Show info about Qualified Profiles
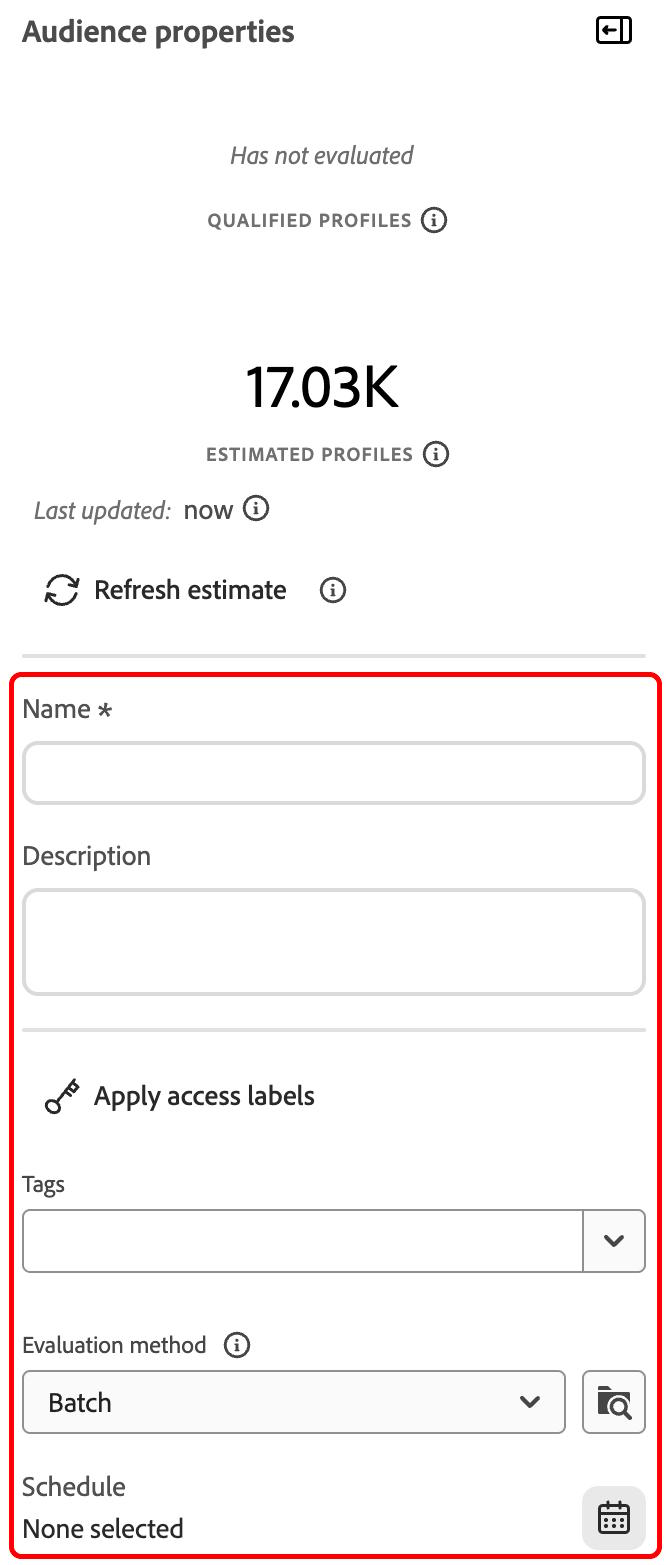This screenshot has height=1565, width=666. point(433,220)
